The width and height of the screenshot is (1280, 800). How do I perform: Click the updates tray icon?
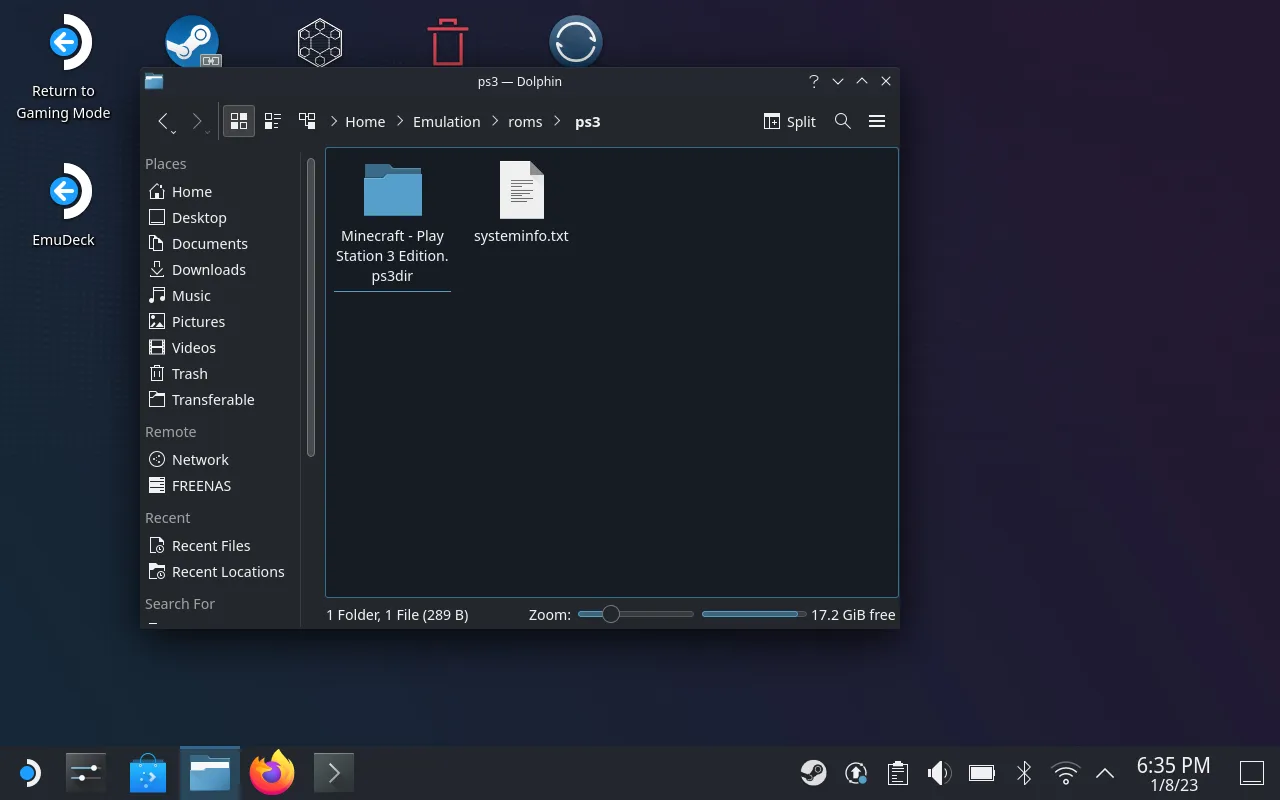click(x=856, y=773)
